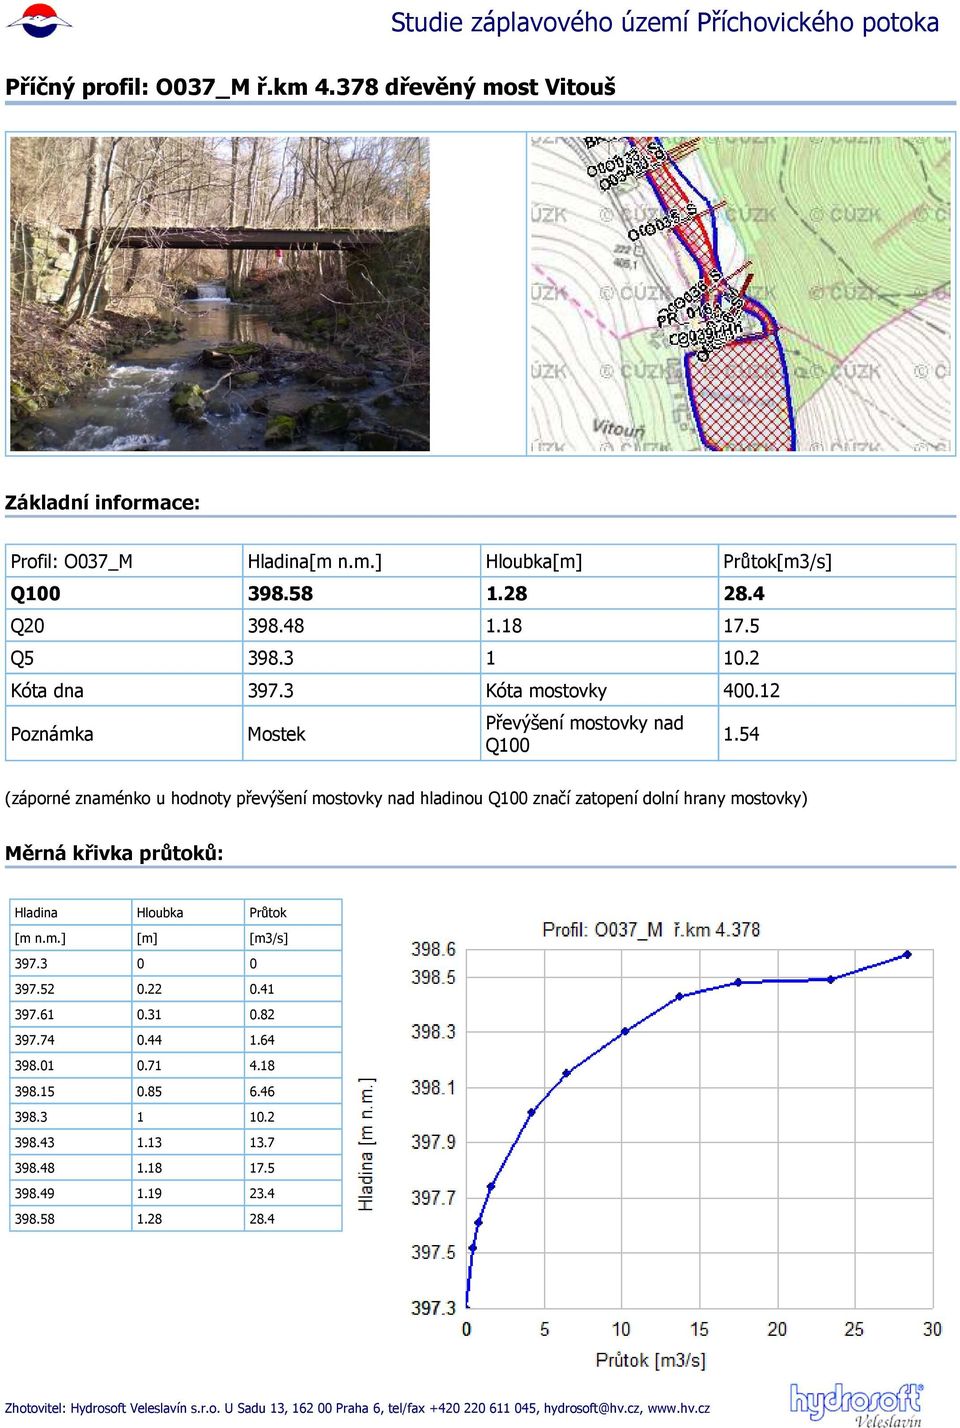Select the page title 'Studie záplavového území Příchovického potoka'
This screenshot has height=1428, width=960.
pos(664,22)
